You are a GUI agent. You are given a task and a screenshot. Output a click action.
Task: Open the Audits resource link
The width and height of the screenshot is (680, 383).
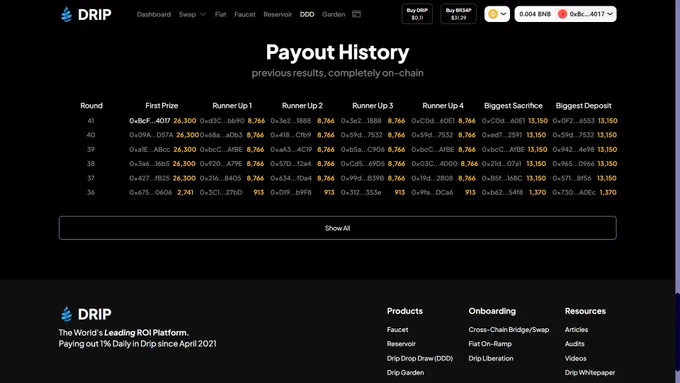pos(575,344)
